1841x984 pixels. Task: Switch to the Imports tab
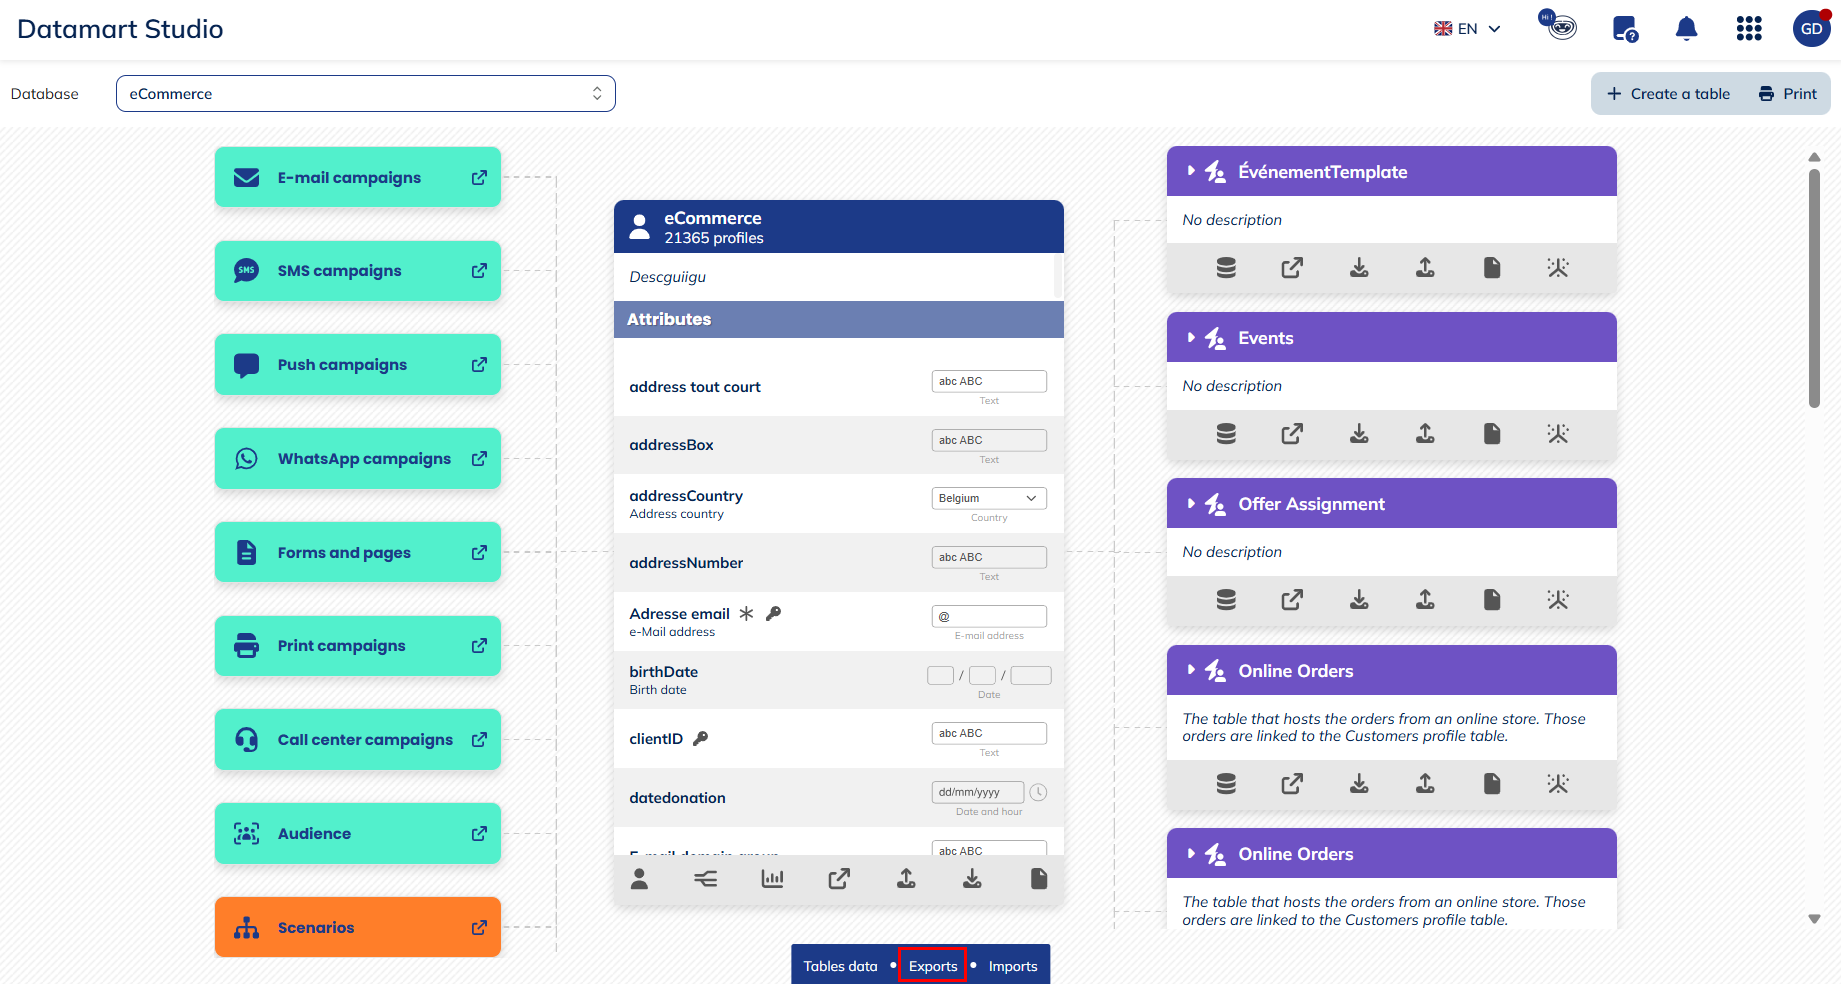1012,966
